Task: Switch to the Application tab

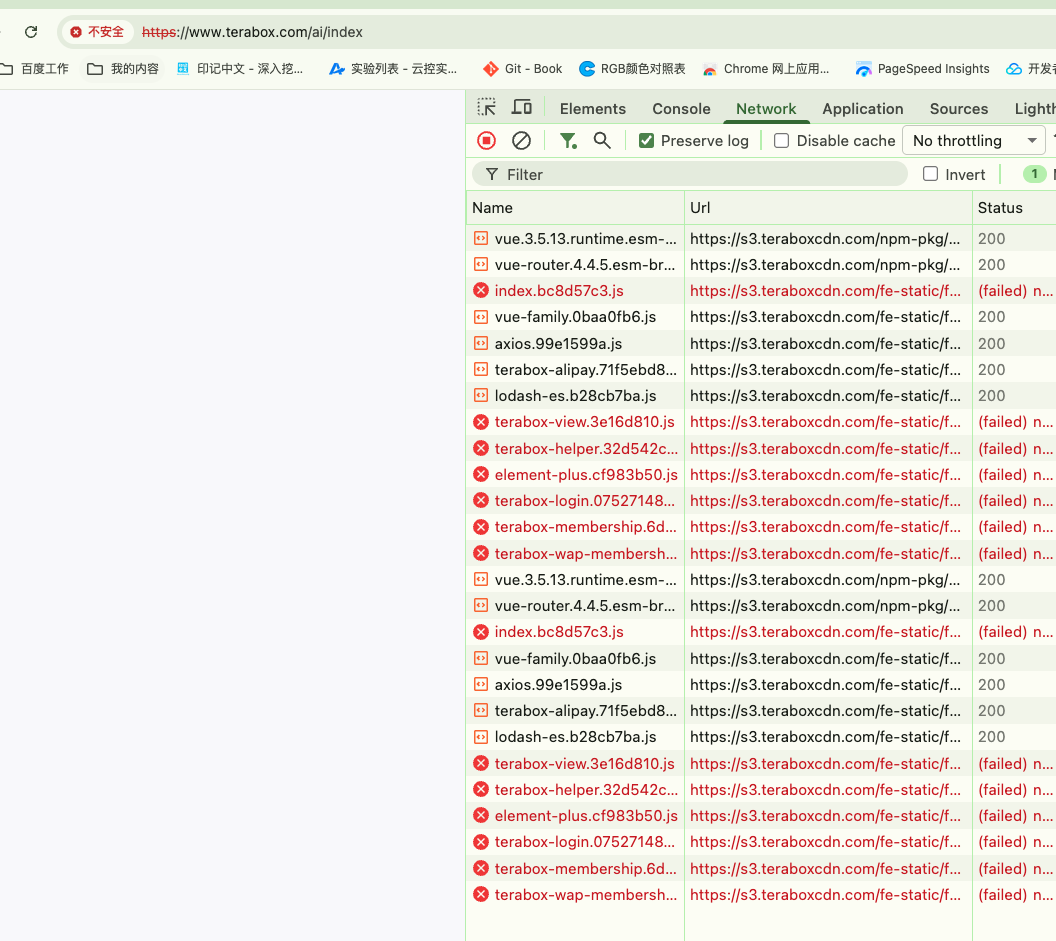Action: (x=863, y=108)
